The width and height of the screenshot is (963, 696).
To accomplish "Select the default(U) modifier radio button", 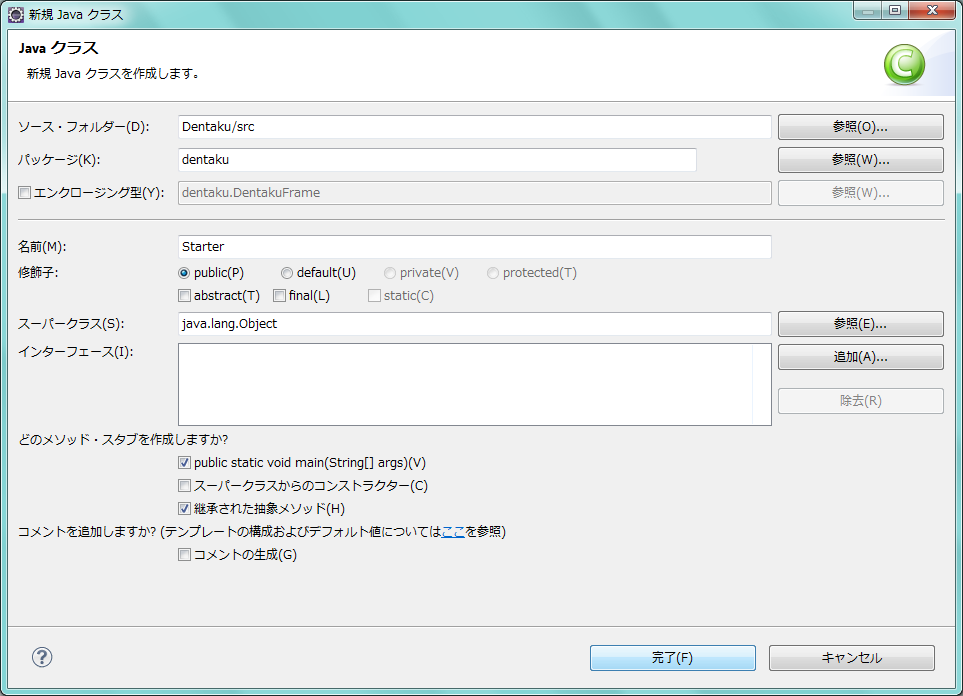I will point(287,273).
